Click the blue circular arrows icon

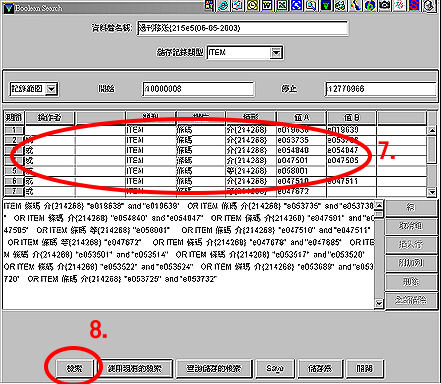coord(297,6)
